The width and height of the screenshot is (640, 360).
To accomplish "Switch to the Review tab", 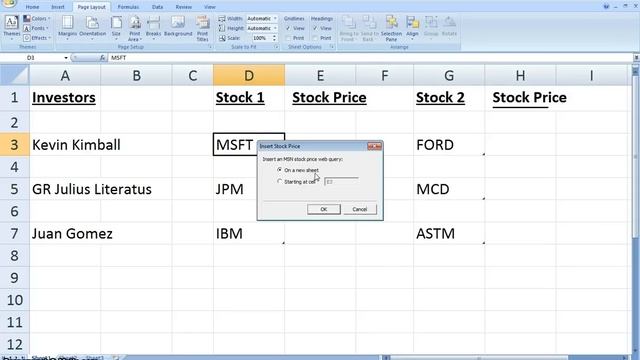I will 184,7.
